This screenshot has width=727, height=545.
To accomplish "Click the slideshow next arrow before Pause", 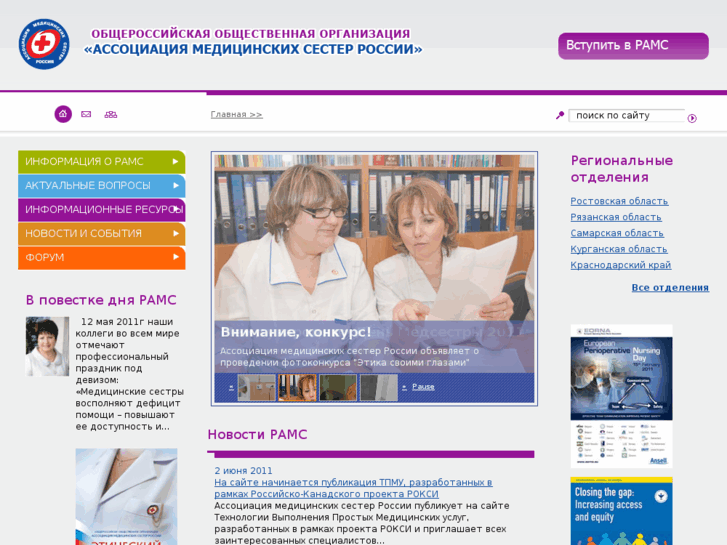I will coord(404,387).
